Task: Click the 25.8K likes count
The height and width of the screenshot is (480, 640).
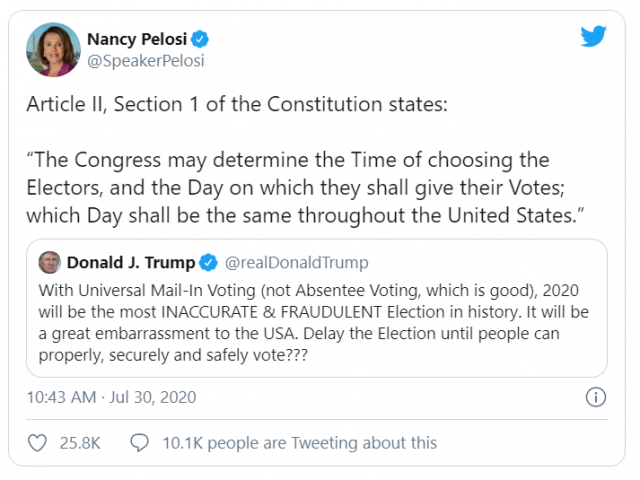Action: pyautogui.click(x=80, y=442)
